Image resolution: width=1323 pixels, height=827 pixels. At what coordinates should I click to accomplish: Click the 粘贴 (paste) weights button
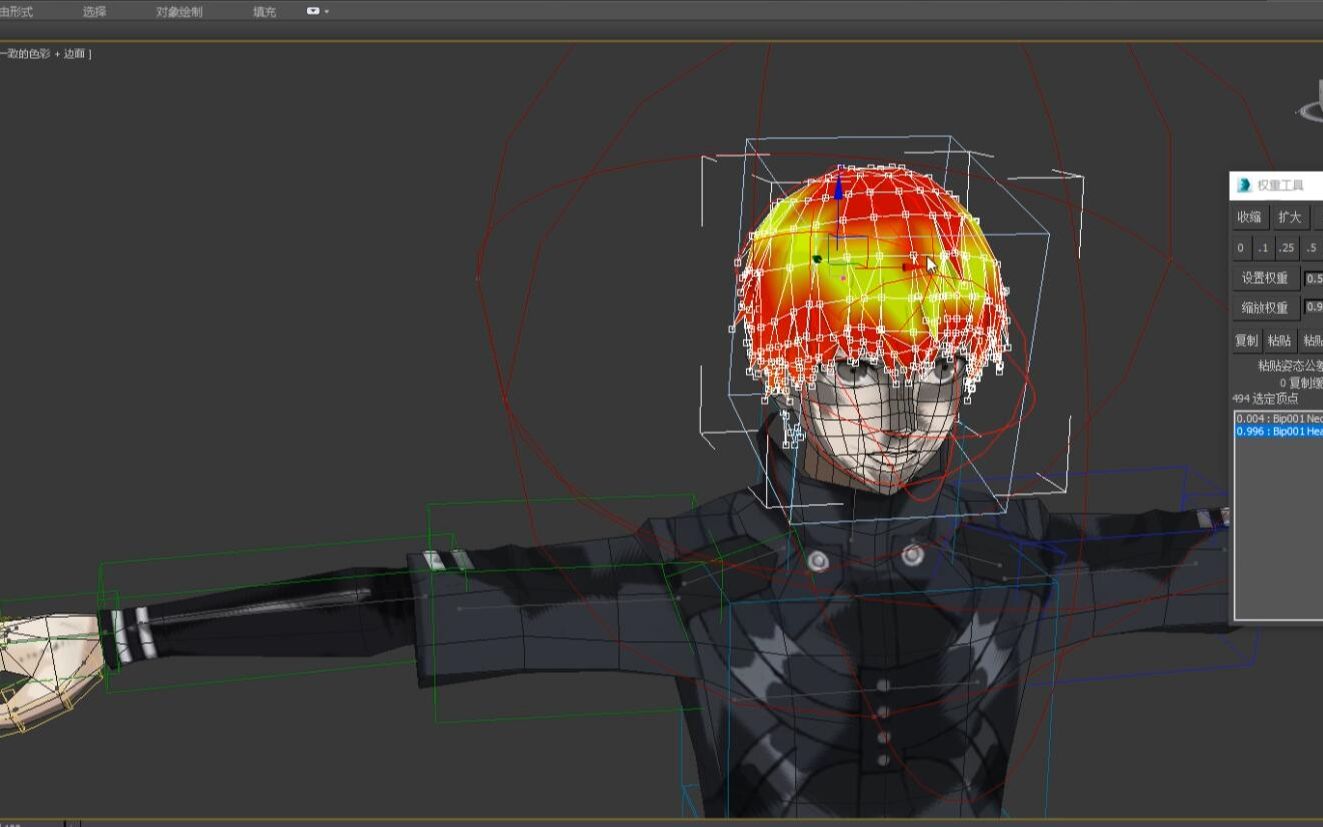pos(1278,340)
